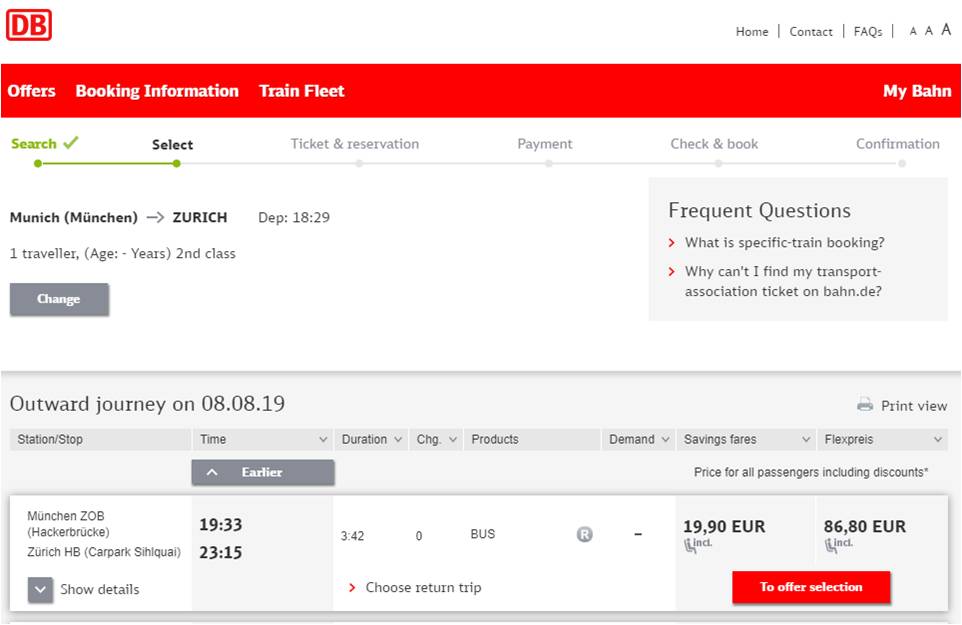This screenshot has width=962, height=625.
Task: Open the Duration column sort dropdown
Action: pyautogui.click(x=398, y=440)
